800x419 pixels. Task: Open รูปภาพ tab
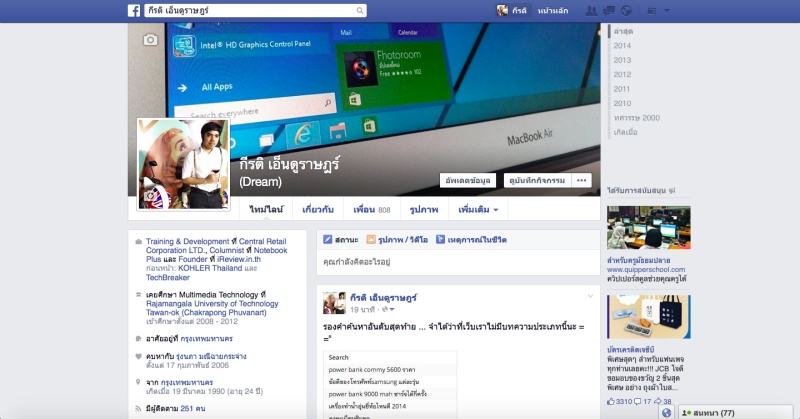[424, 209]
